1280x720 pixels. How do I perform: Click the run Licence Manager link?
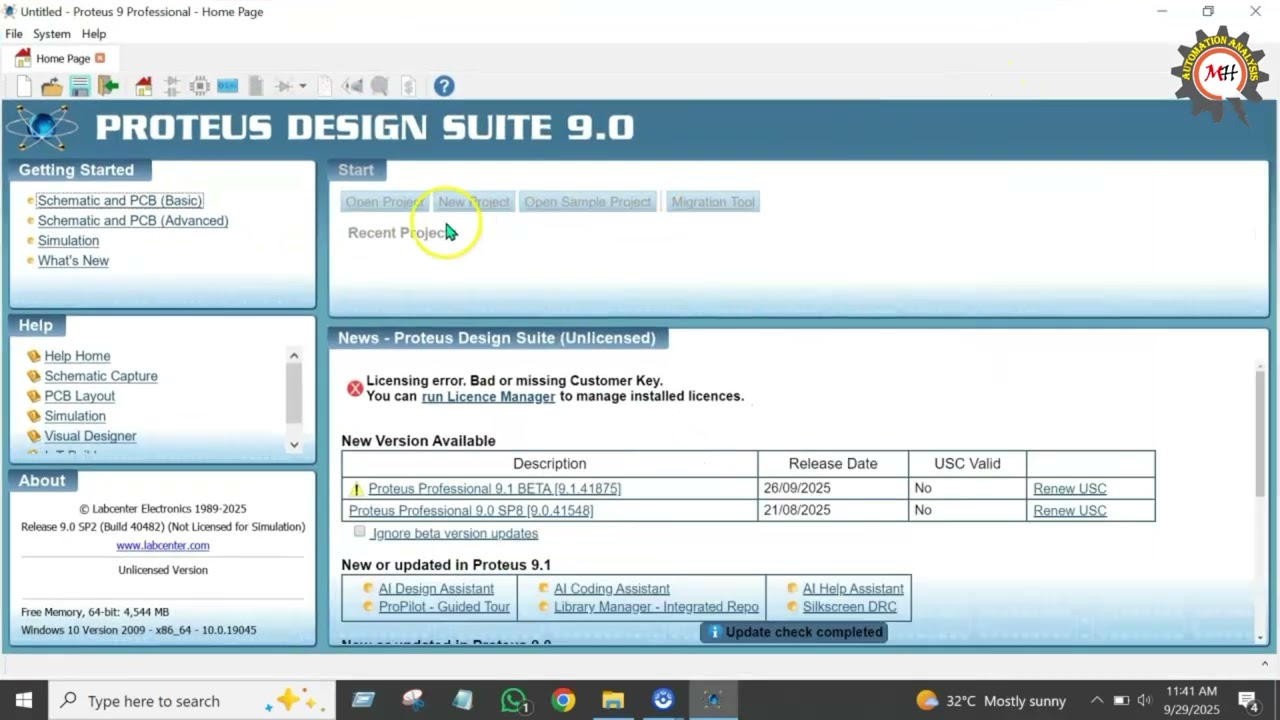(488, 396)
